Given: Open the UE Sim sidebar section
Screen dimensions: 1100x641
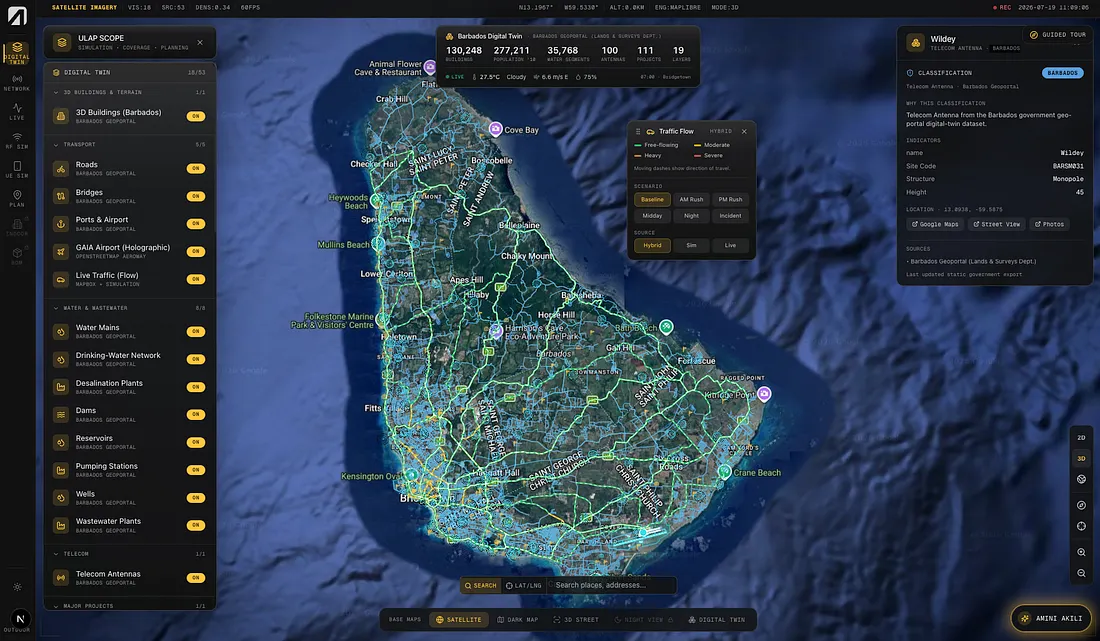Looking at the screenshot, I should coord(17,169).
